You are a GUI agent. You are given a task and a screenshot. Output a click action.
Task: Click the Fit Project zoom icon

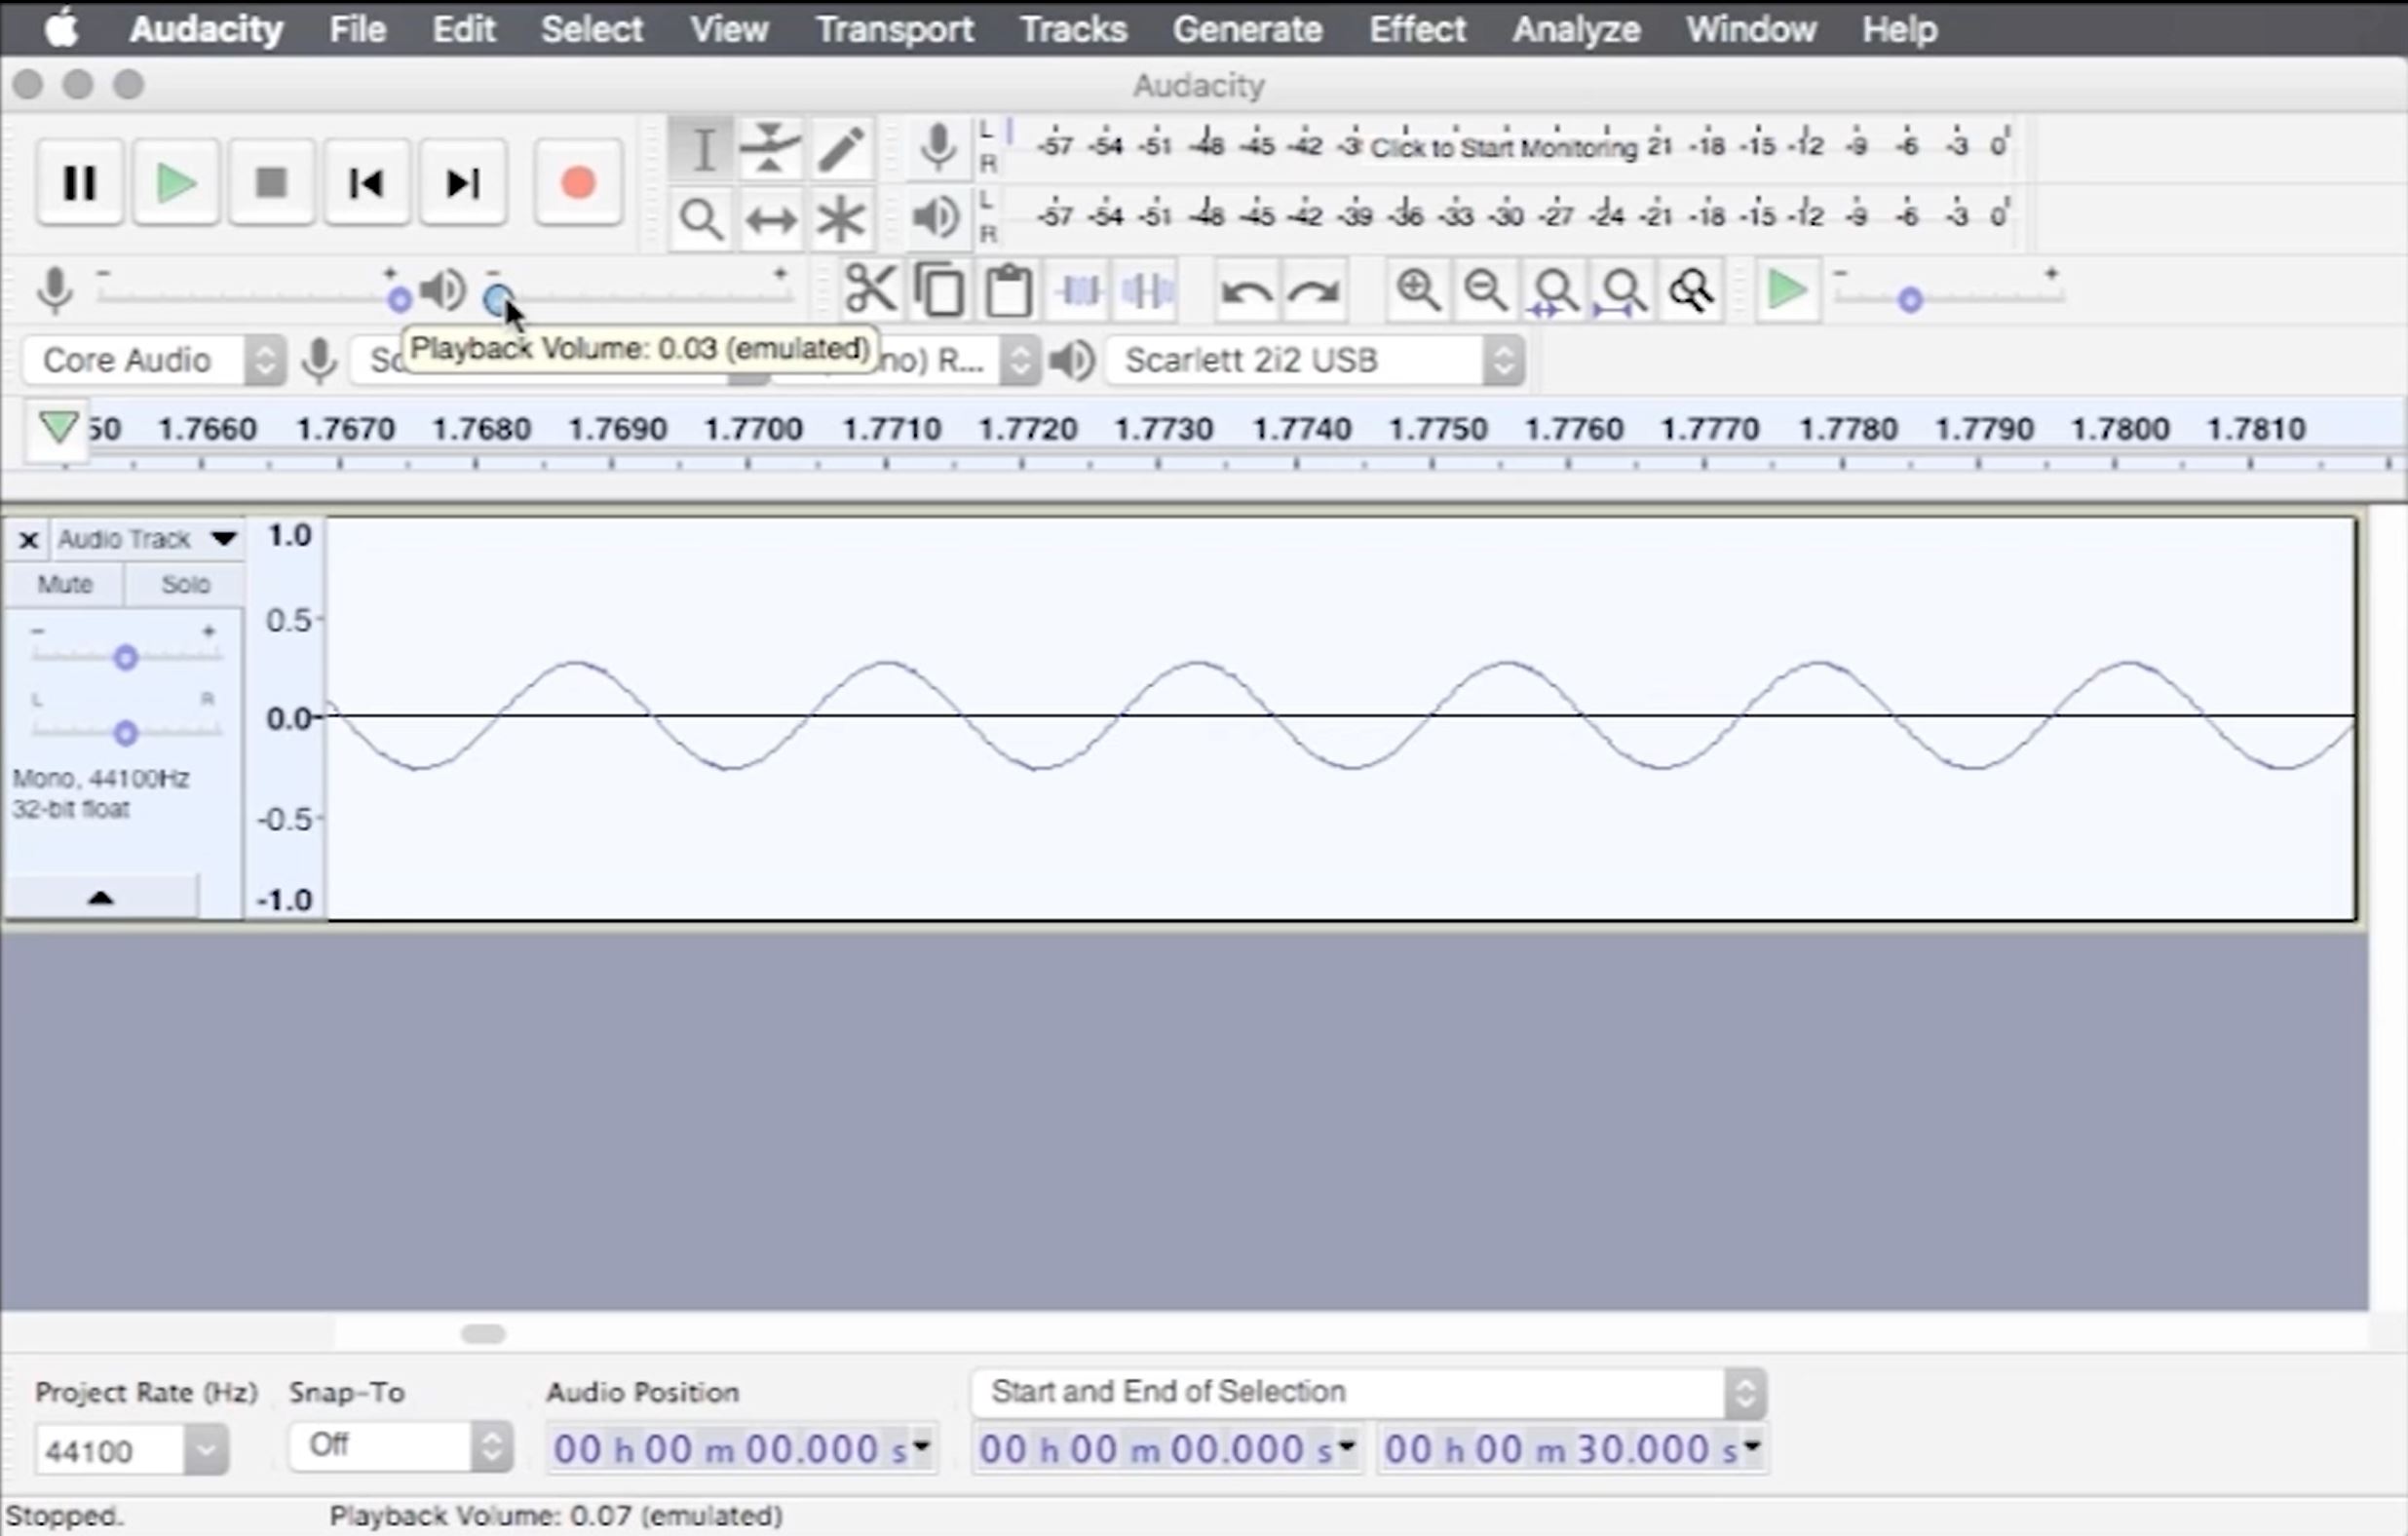click(1622, 291)
